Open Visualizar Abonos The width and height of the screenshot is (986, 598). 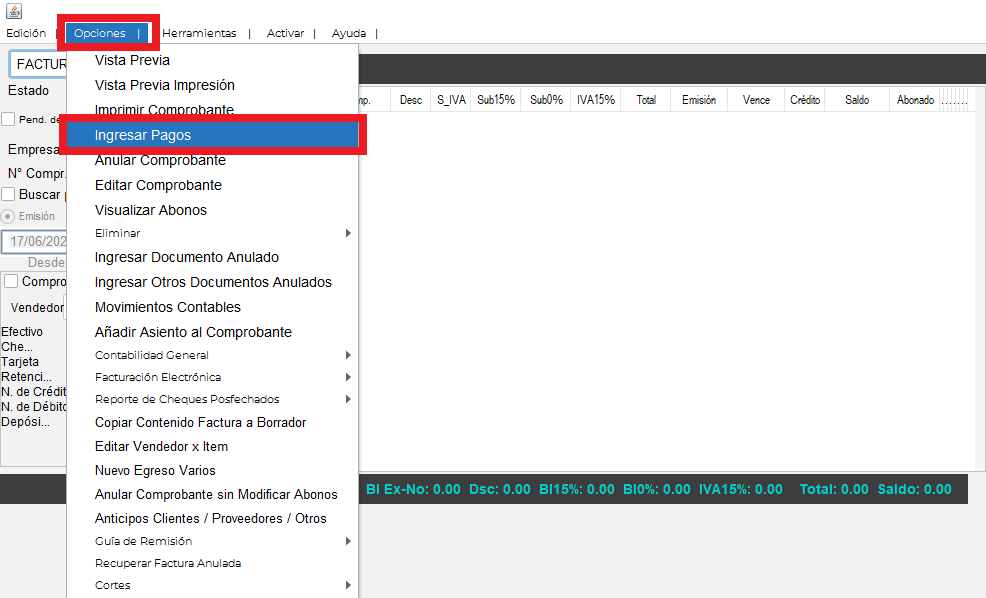coord(213,210)
